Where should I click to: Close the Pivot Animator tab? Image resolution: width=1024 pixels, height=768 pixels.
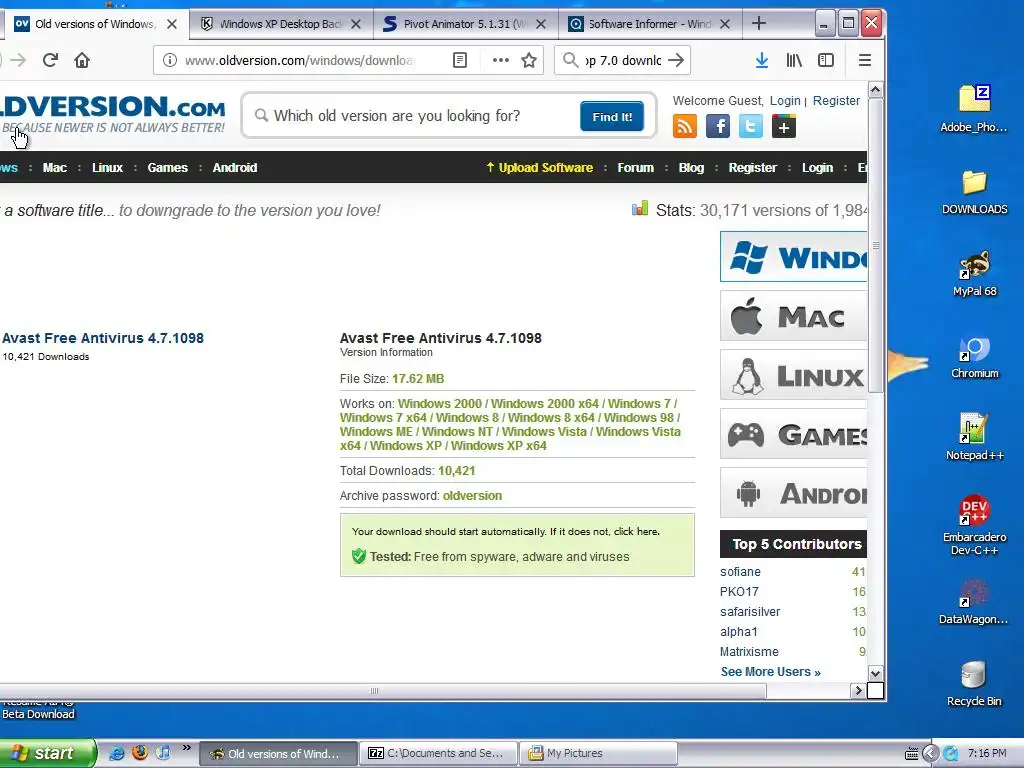[x=541, y=24]
